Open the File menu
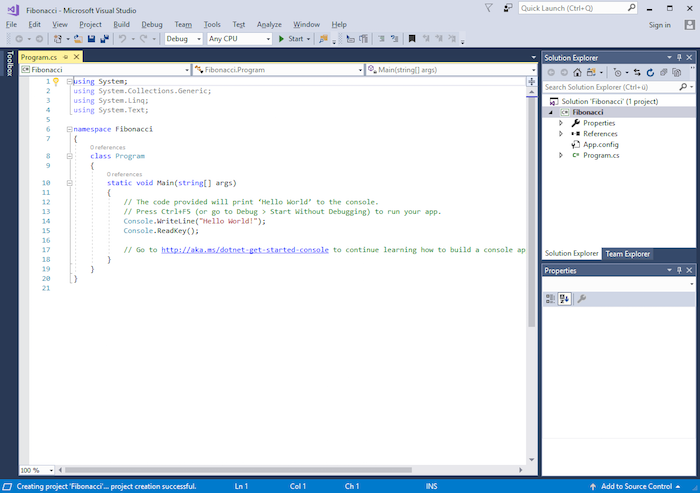The image size is (700, 493). [11, 25]
